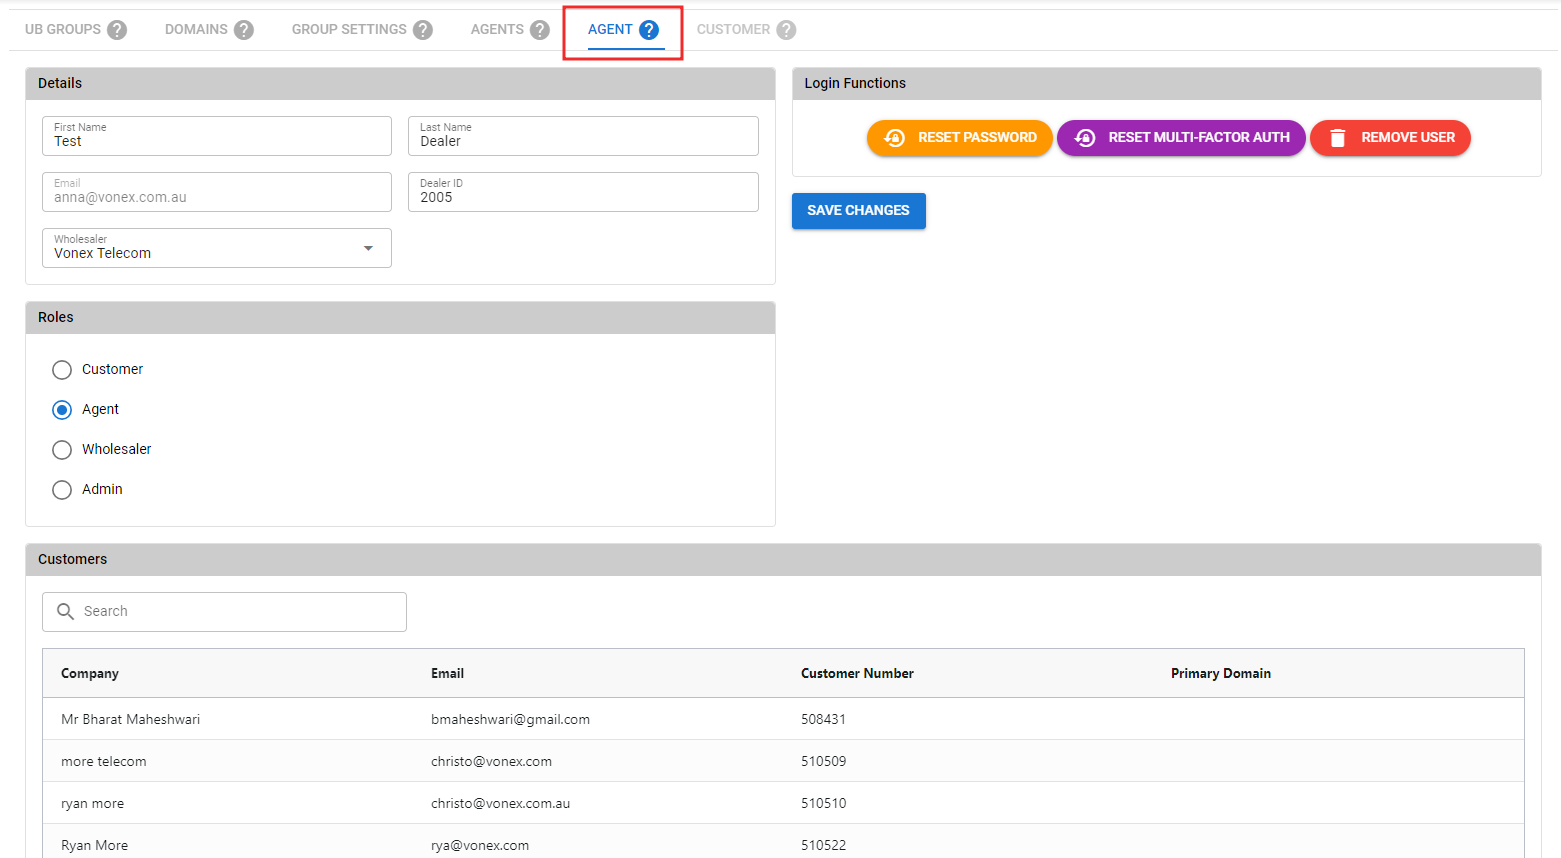Click the Reset Password button
Screen dimensions: 1561x858
tap(959, 138)
